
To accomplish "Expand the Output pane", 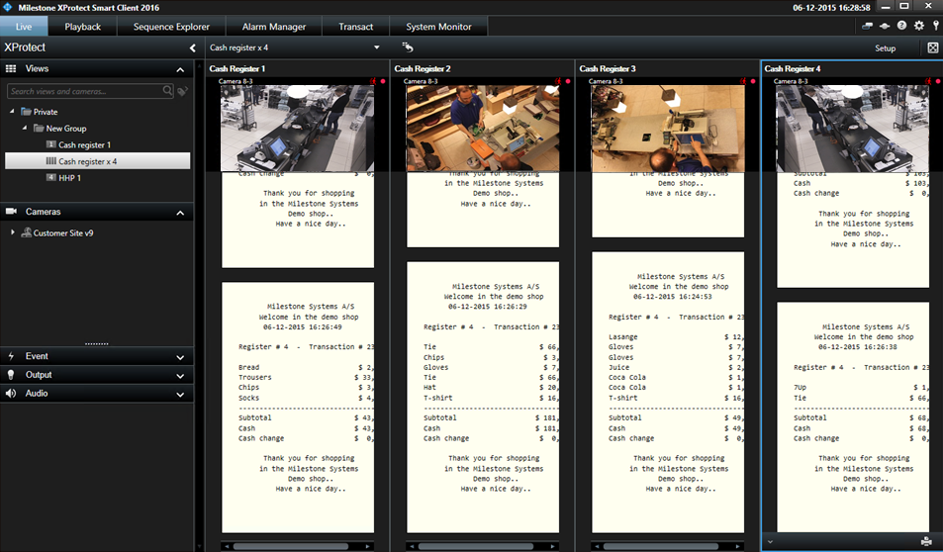I will [180, 376].
